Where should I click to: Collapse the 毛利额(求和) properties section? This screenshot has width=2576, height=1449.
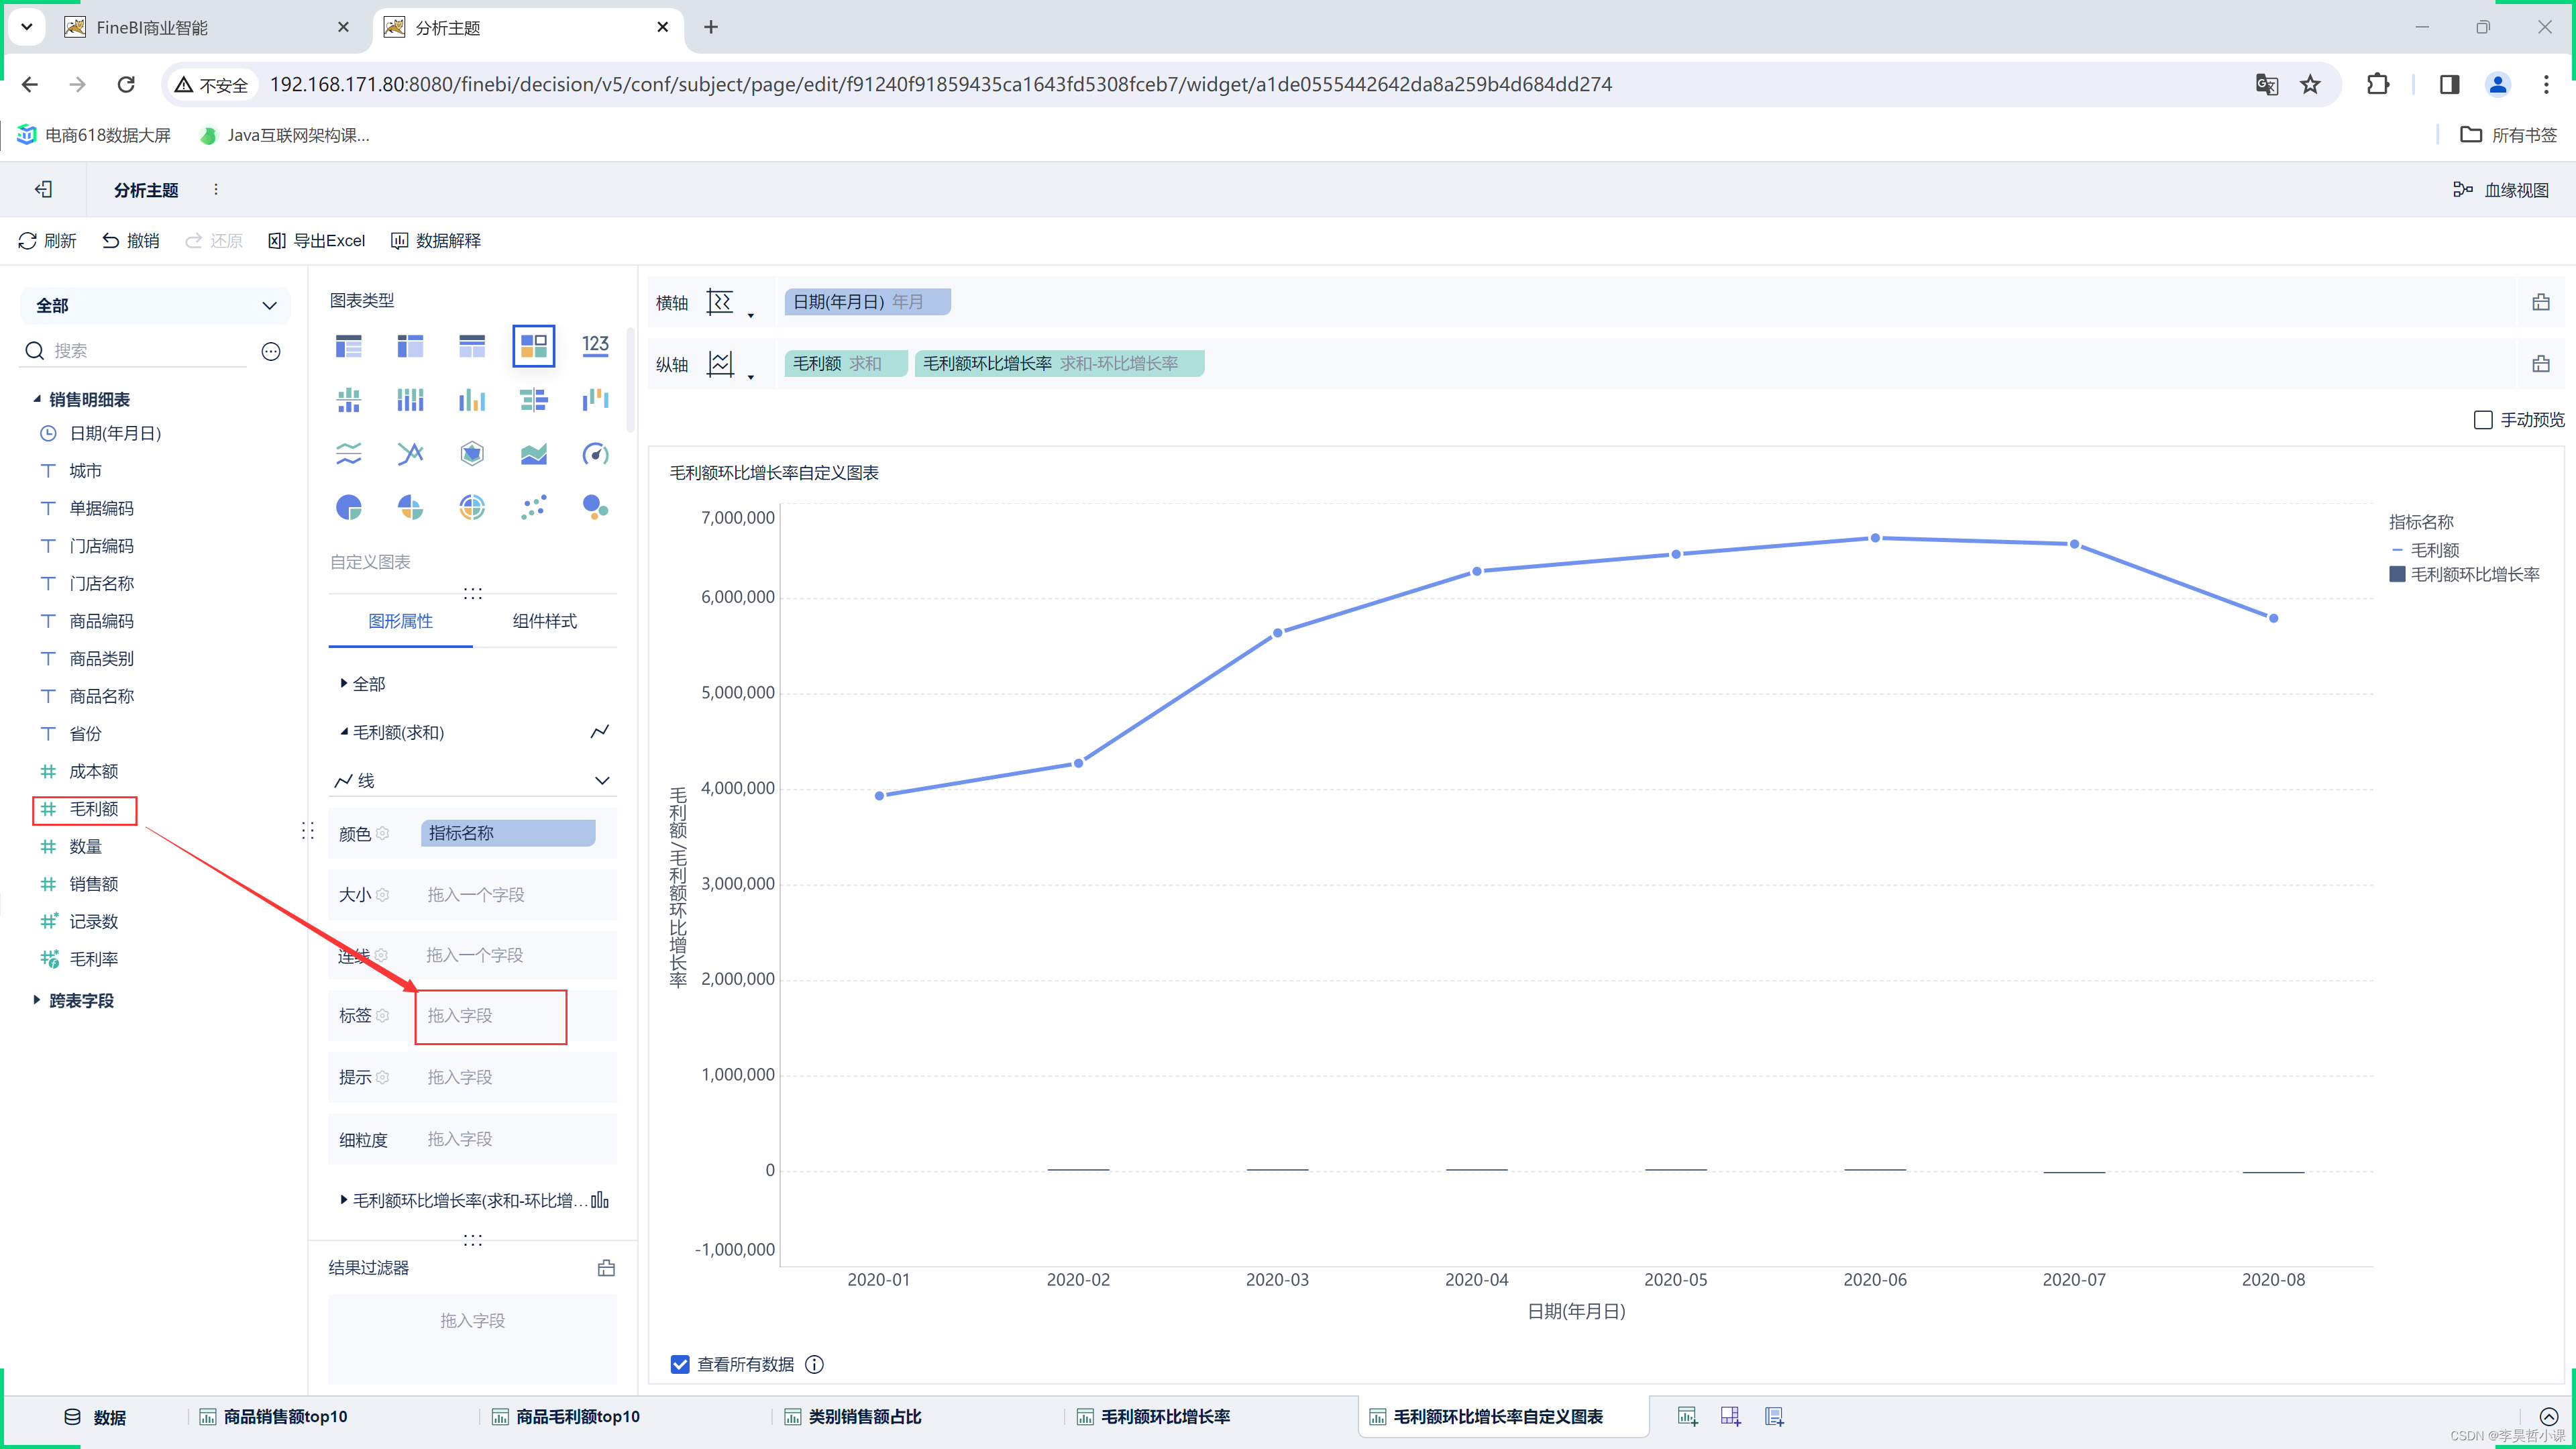click(x=344, y=732)
